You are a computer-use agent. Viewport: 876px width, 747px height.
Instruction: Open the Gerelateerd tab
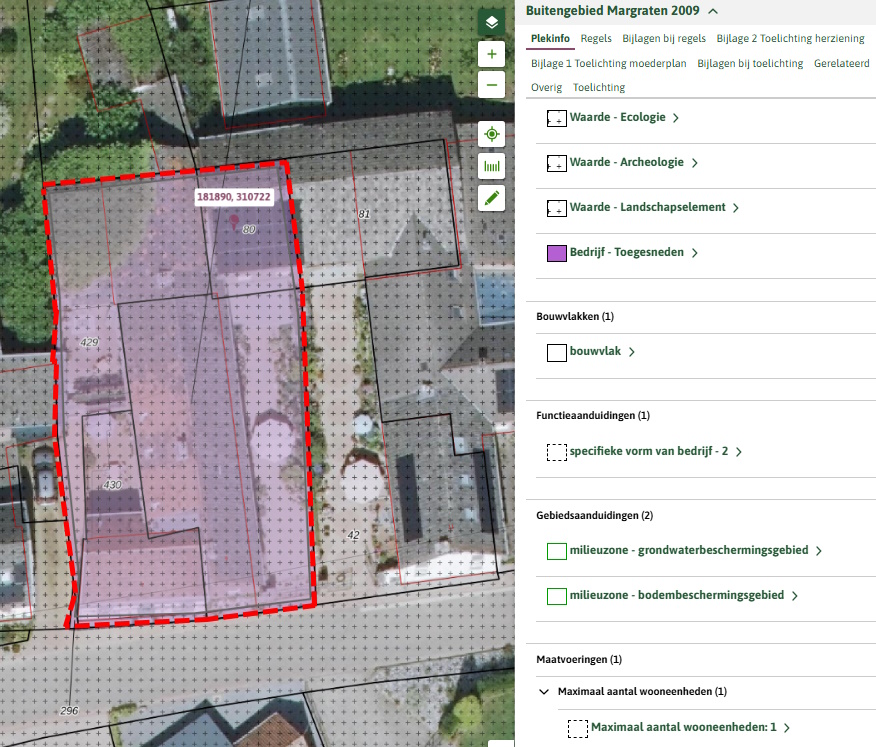[842, 63]
